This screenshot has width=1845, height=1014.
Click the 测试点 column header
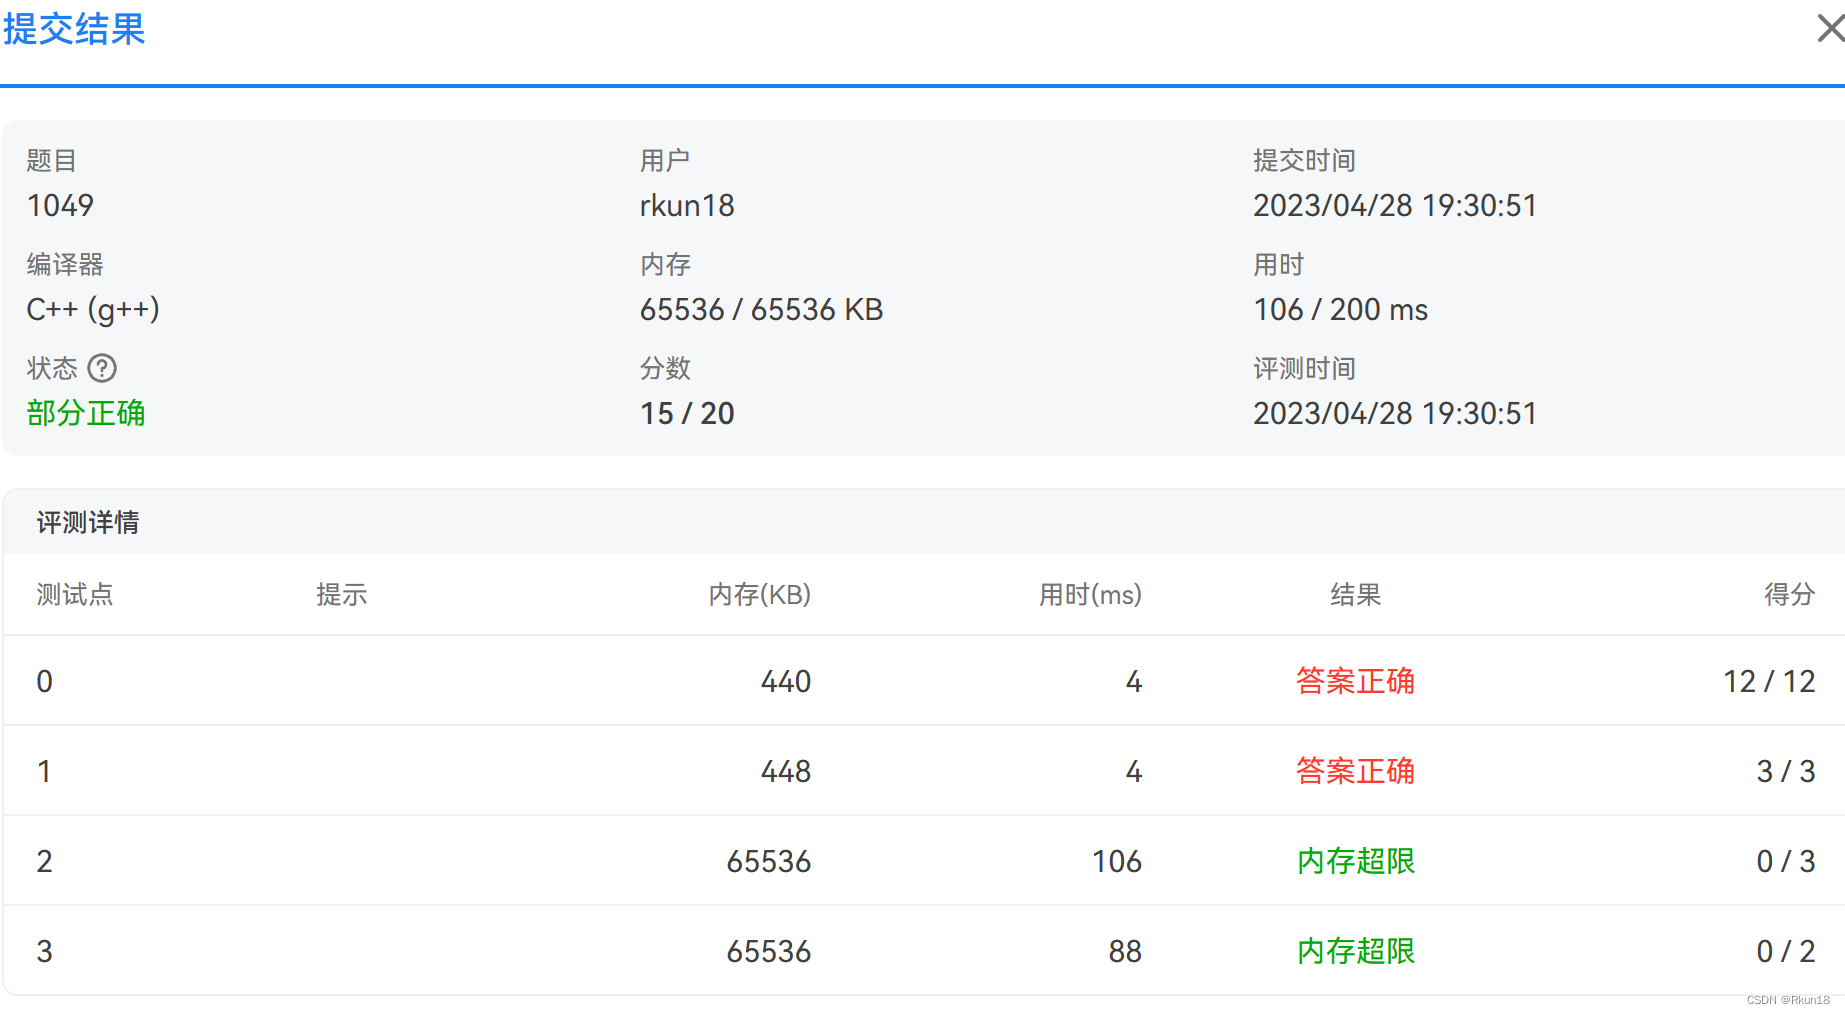(75, 595)
